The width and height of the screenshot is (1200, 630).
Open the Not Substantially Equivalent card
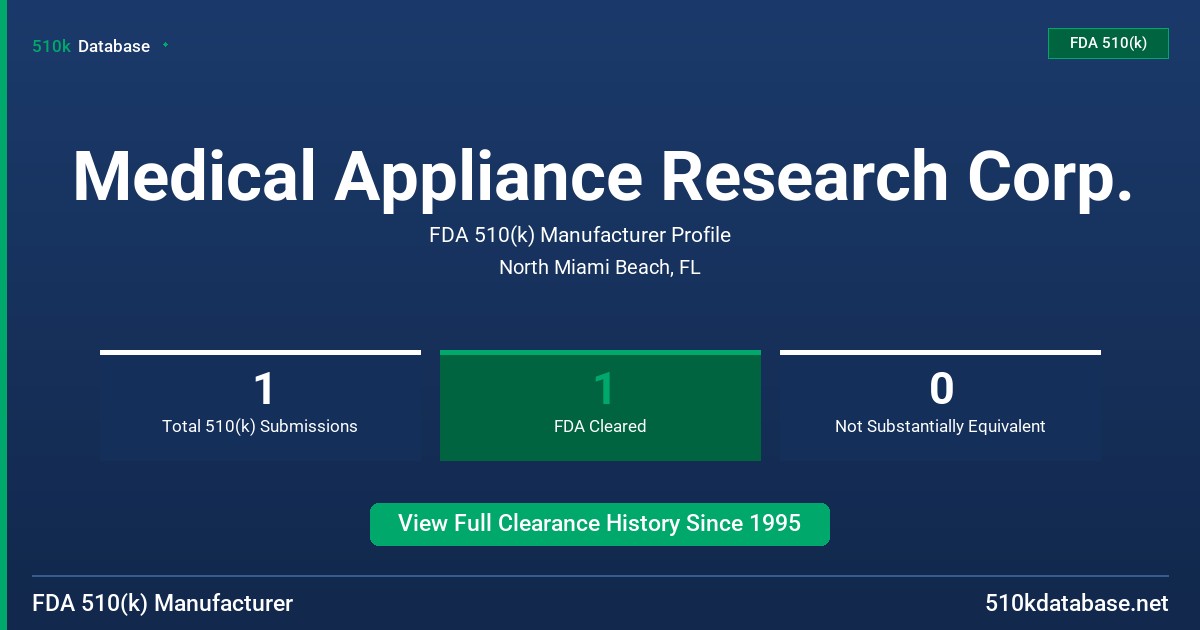940,406
